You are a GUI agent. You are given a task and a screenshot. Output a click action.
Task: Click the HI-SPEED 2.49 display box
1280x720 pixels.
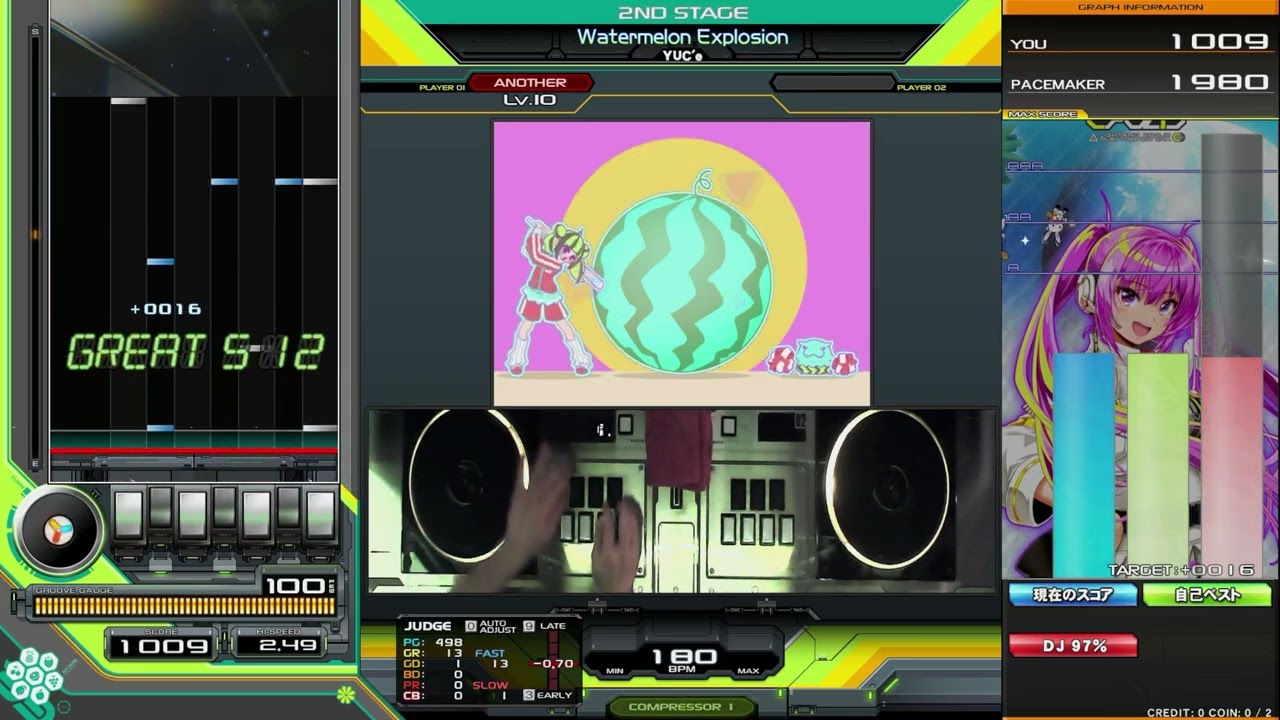pyautogui.click(x=281, y=643)
